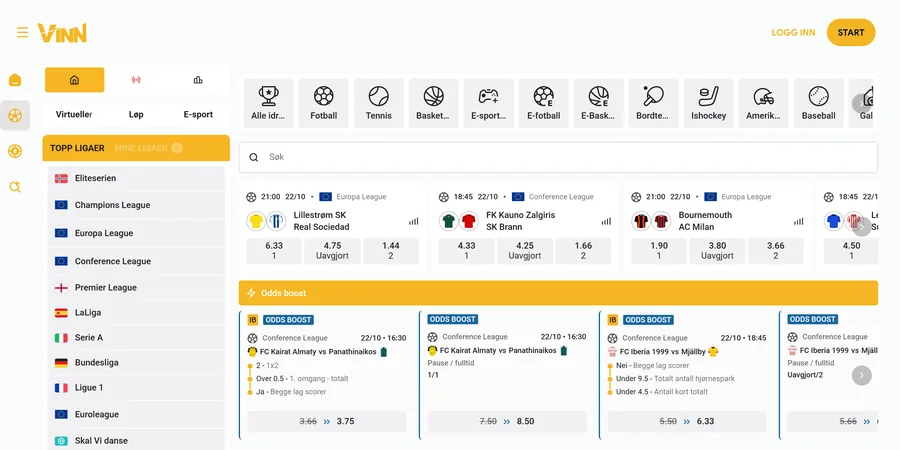Viewport: 900px width, 450px height.
Task: Open the sports ball sidebar icon
Action: pyautogui.click(x=15, y=116)
